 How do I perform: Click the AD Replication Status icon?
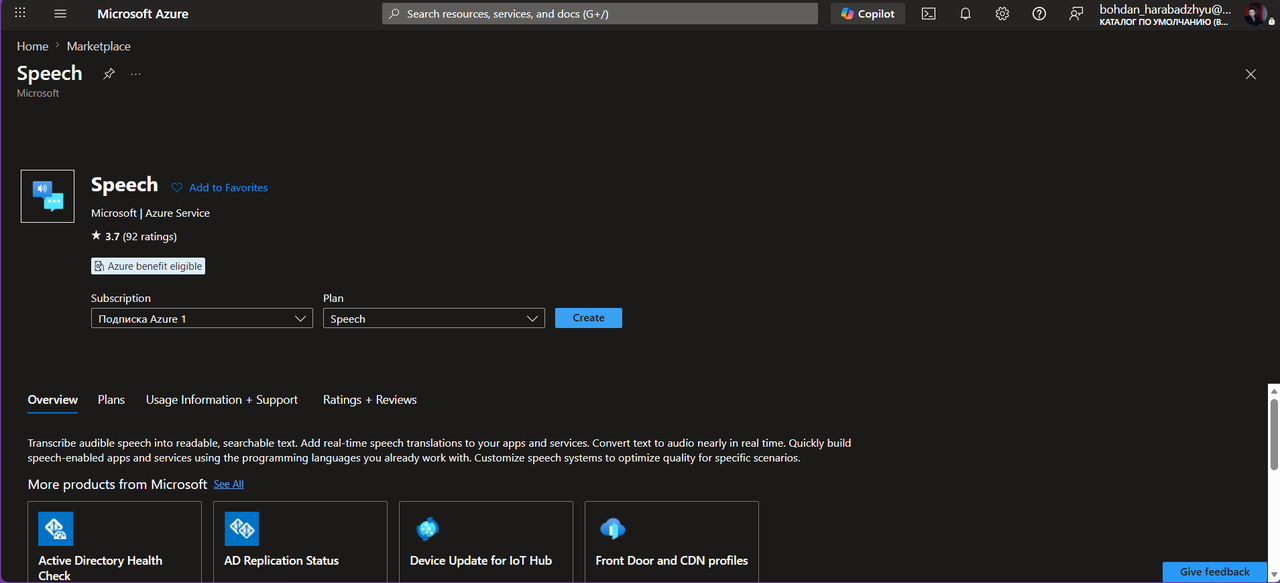tap(242, 528)
